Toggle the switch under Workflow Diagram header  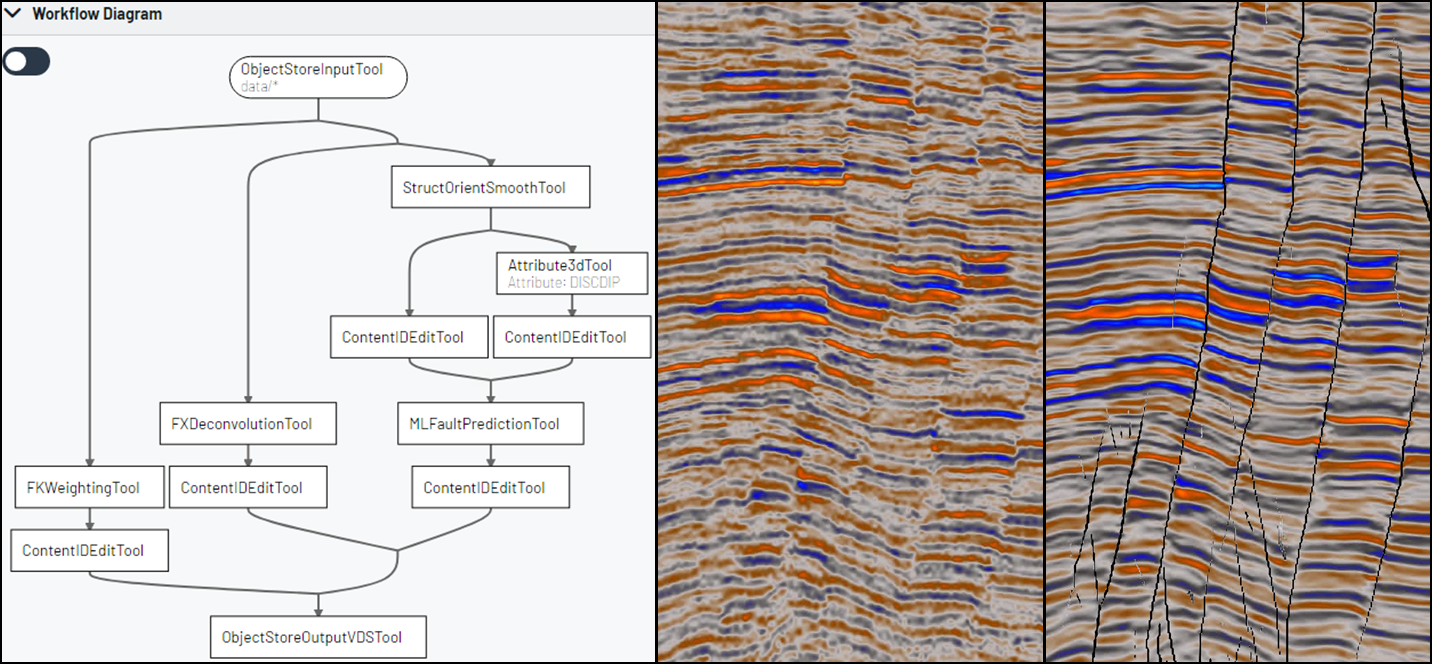(26, 61)
